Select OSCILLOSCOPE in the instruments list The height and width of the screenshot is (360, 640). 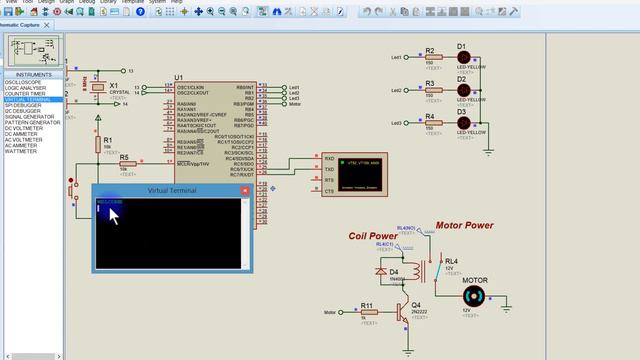(23, 82)
